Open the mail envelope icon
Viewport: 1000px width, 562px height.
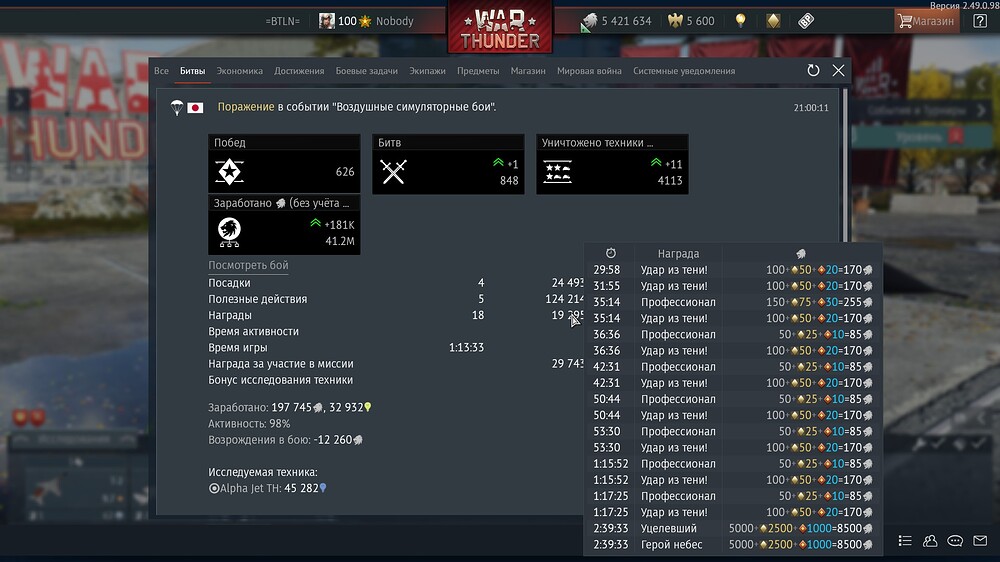[x=980, y=541]
